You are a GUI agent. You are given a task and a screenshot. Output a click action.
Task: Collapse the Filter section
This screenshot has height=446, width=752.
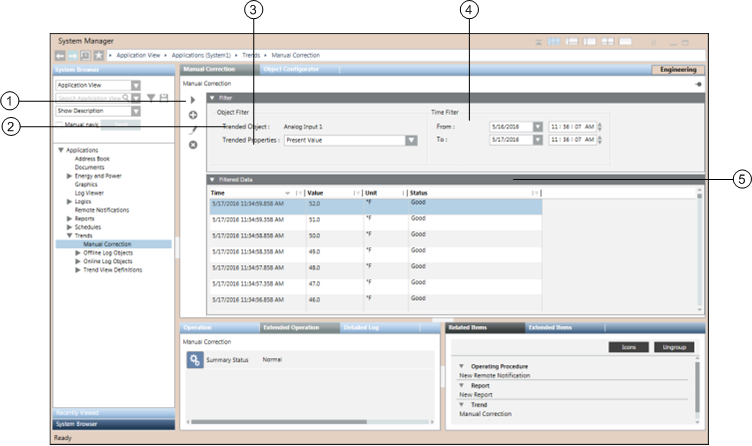click(211, 98)
